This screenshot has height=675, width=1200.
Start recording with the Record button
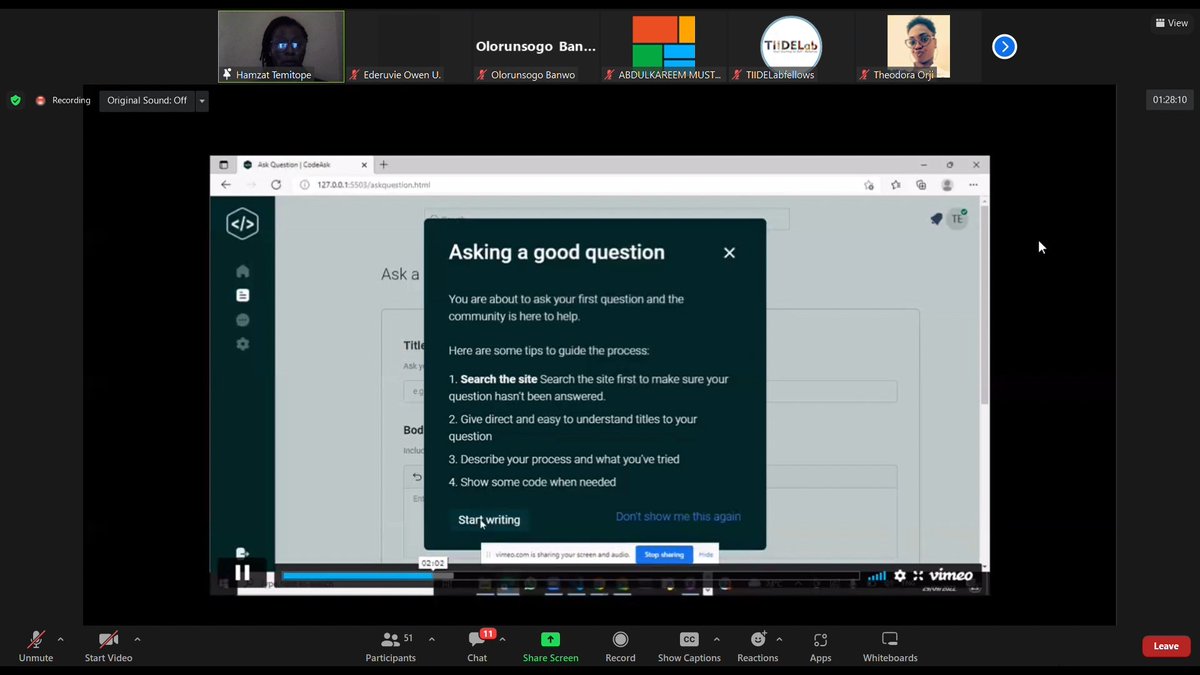click(x=620, y=645)
